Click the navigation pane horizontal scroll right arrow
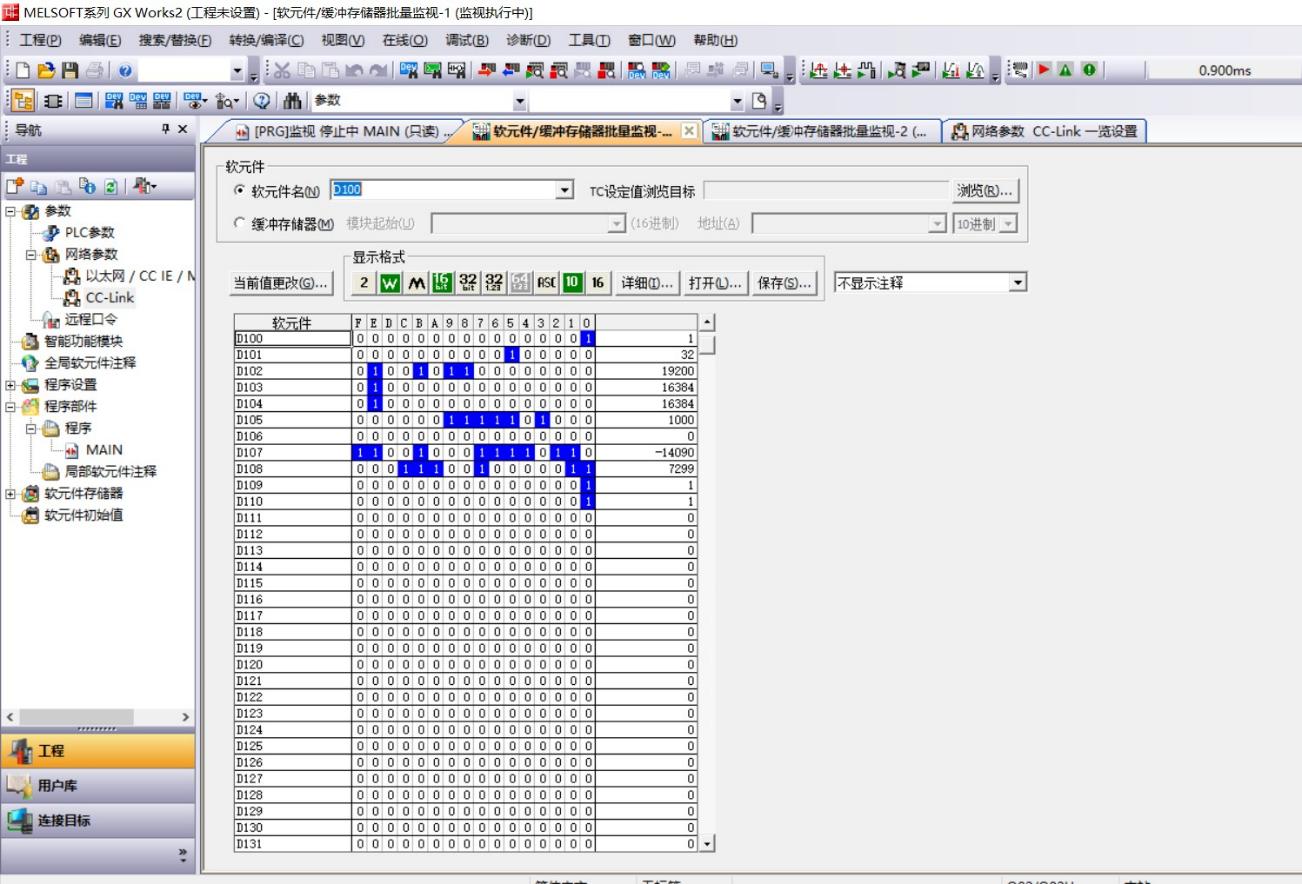 click(x=185, y=717)
